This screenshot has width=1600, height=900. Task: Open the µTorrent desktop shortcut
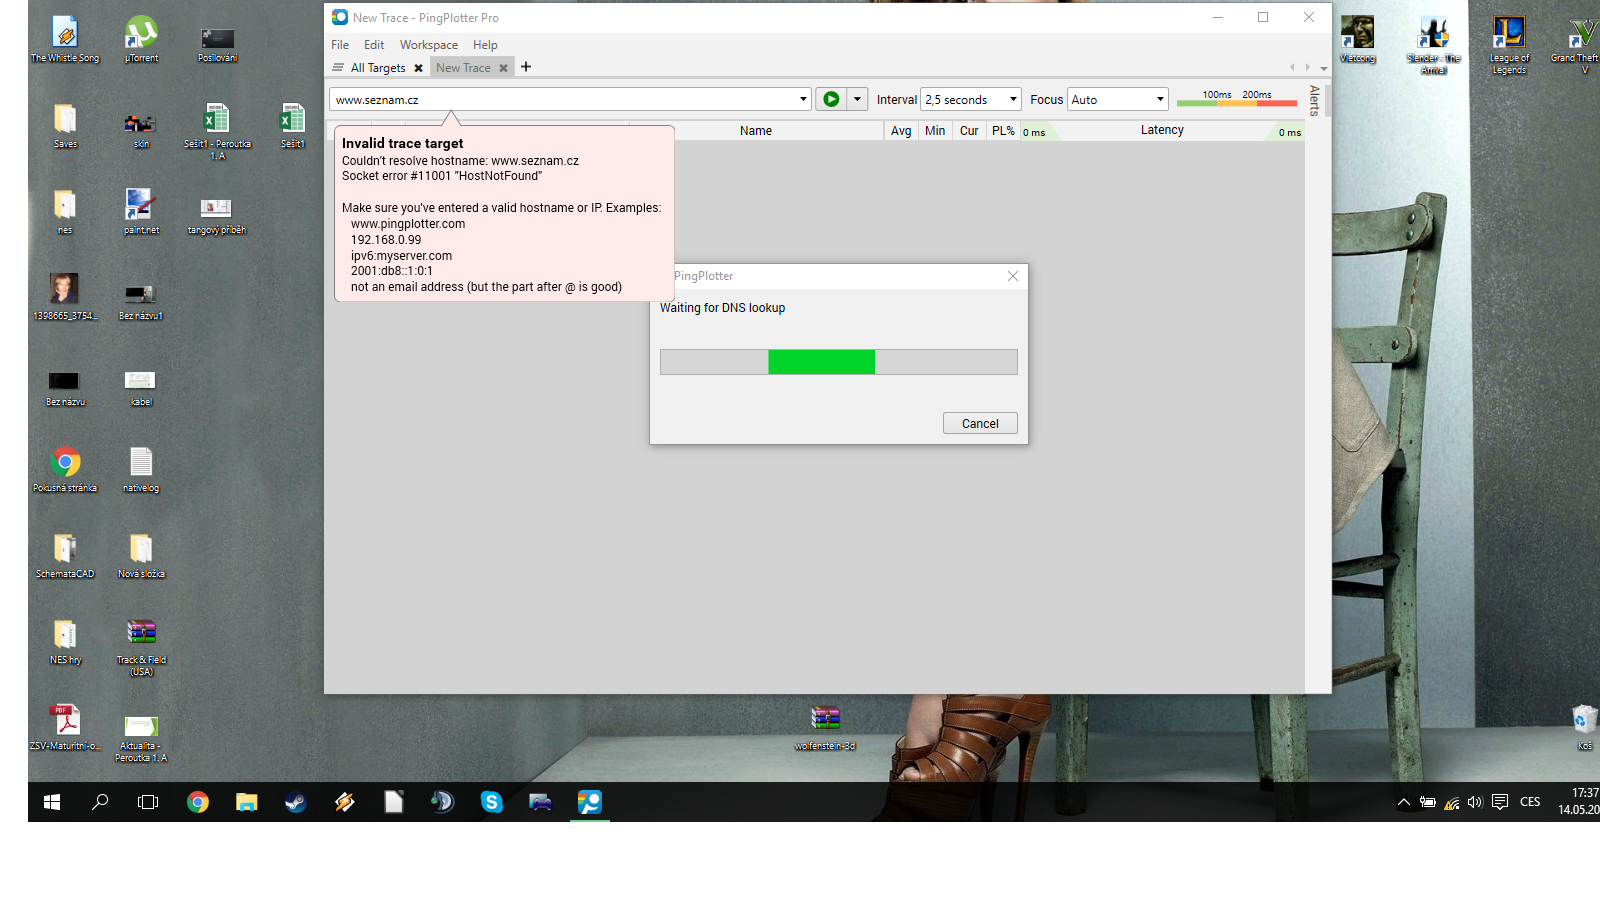click(141, 40)
